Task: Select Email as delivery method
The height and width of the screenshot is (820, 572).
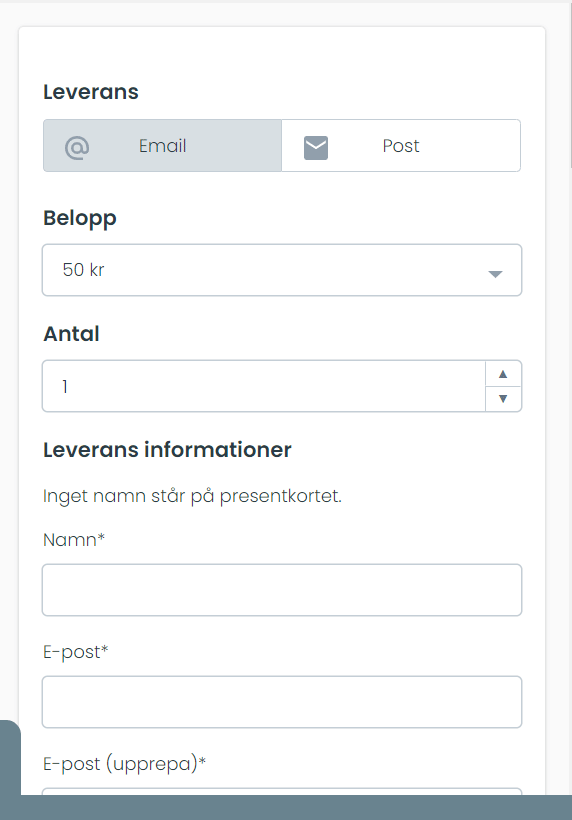Action: click(x=162, y=145)
